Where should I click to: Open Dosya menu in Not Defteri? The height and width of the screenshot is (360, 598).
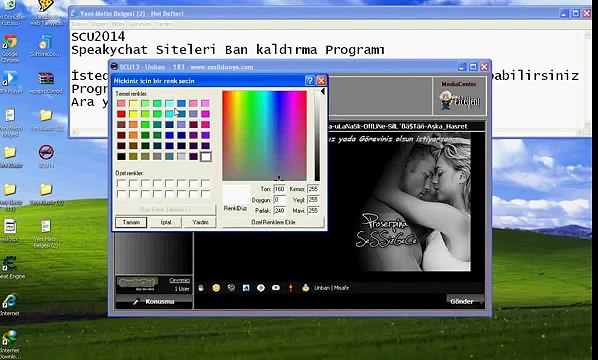pos(79,24)
